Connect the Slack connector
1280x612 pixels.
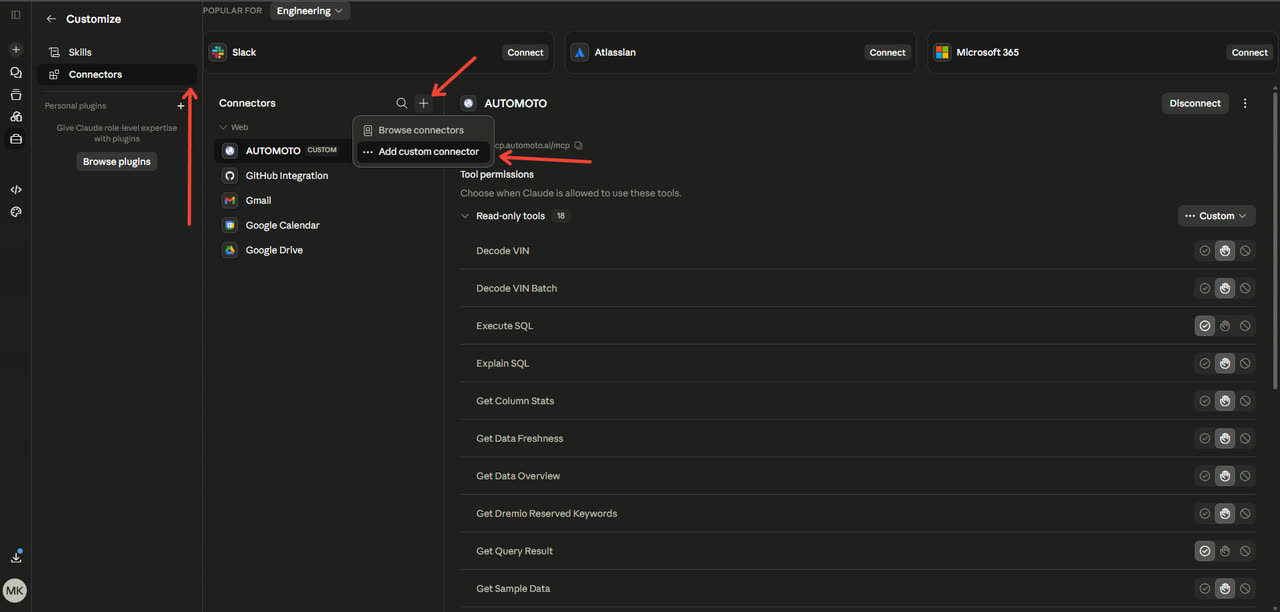point(525,53)
